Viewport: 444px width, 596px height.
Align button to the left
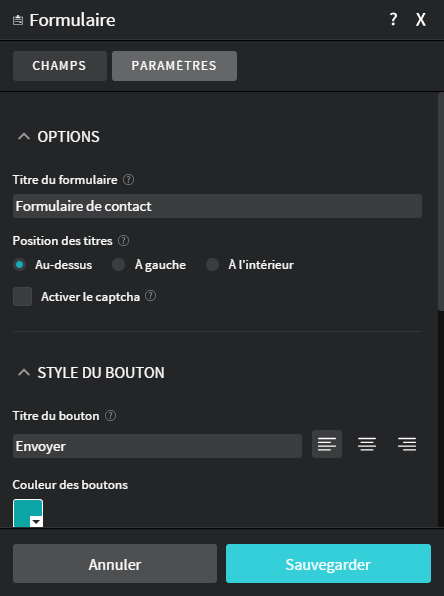coord(327,444)
